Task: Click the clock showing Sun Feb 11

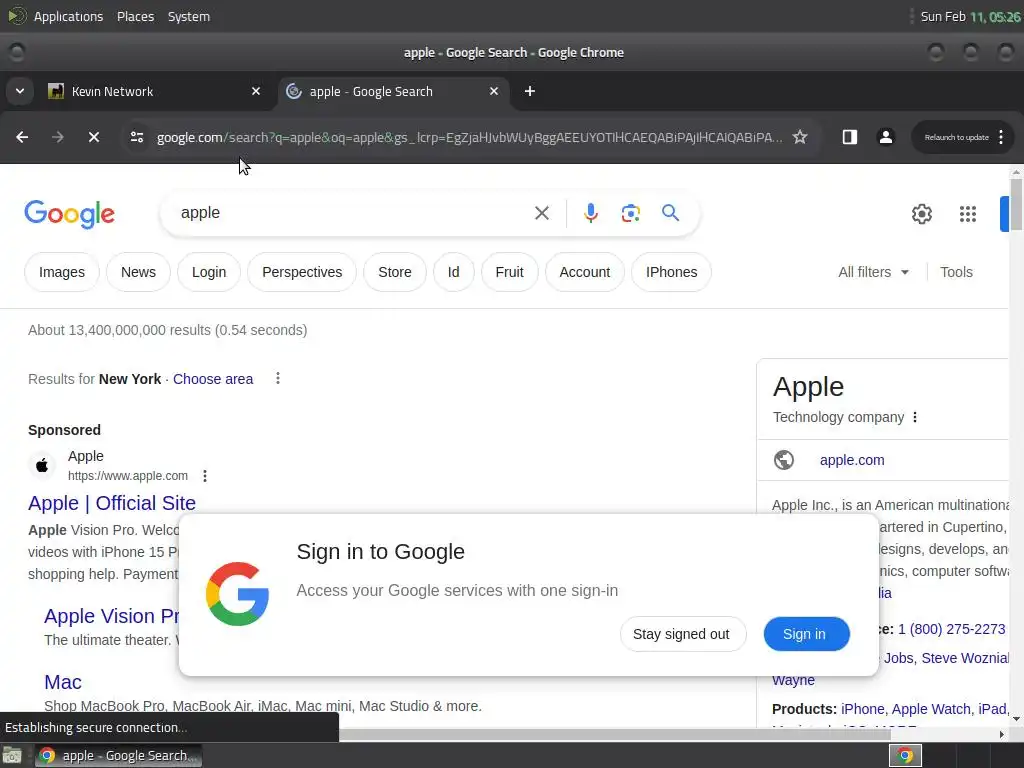Action: 970,16
